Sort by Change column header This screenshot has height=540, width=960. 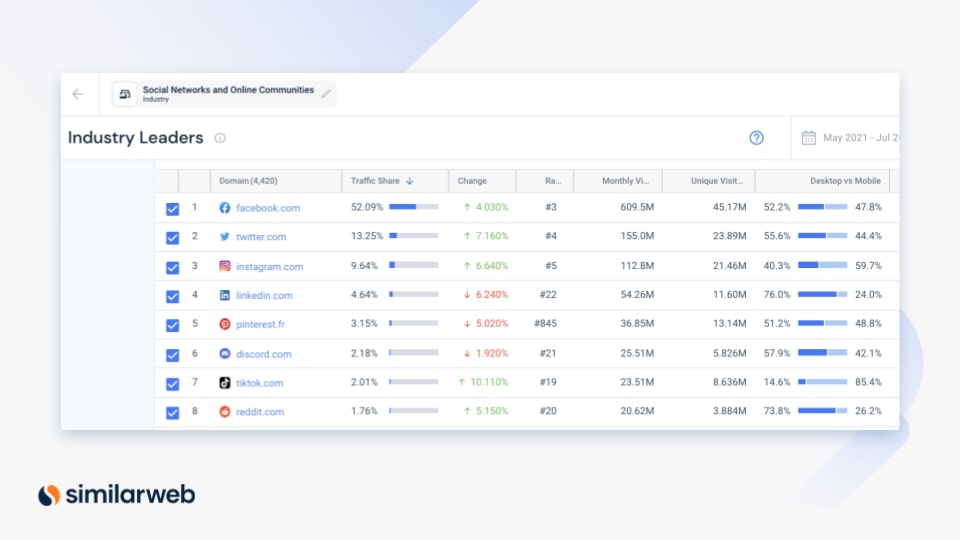click(482, 181)
